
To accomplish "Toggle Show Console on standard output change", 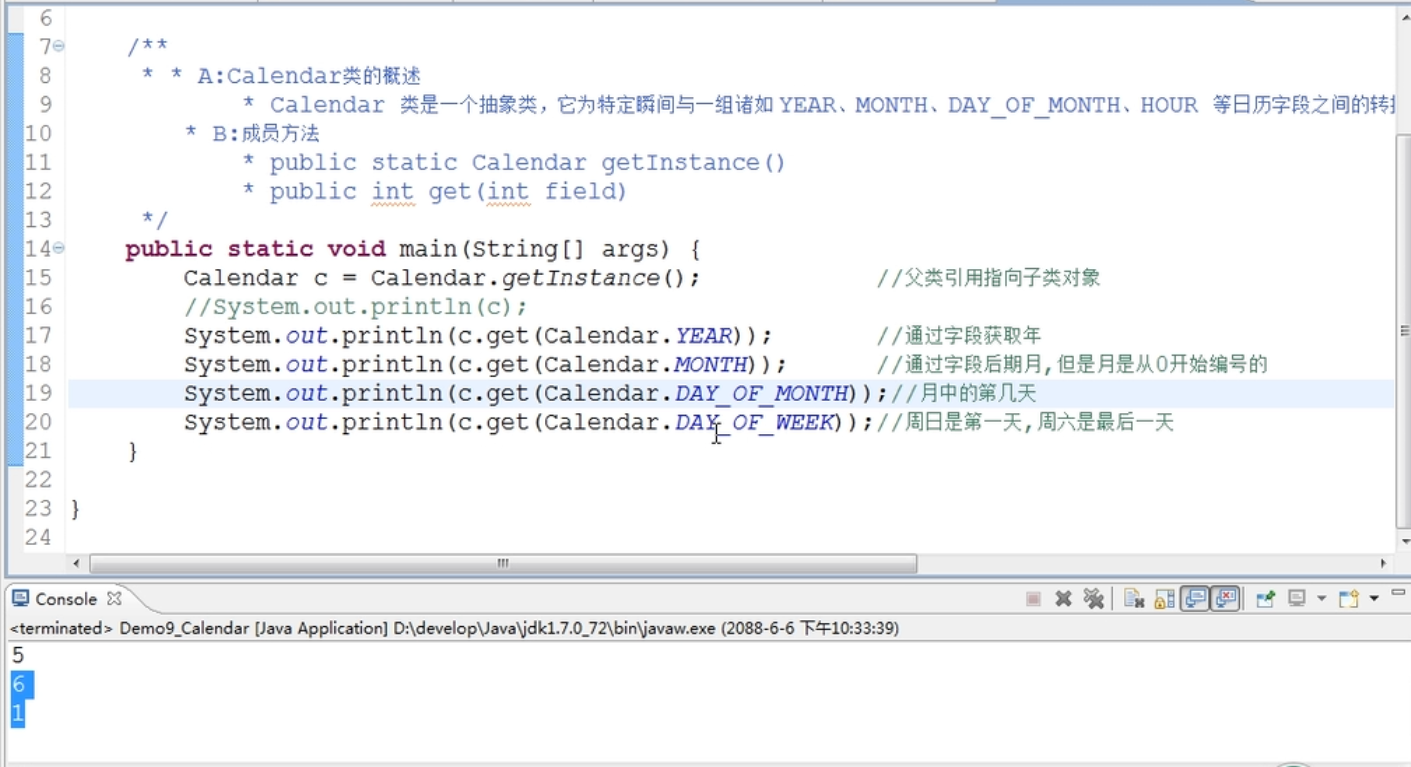I will [1194, 599].
